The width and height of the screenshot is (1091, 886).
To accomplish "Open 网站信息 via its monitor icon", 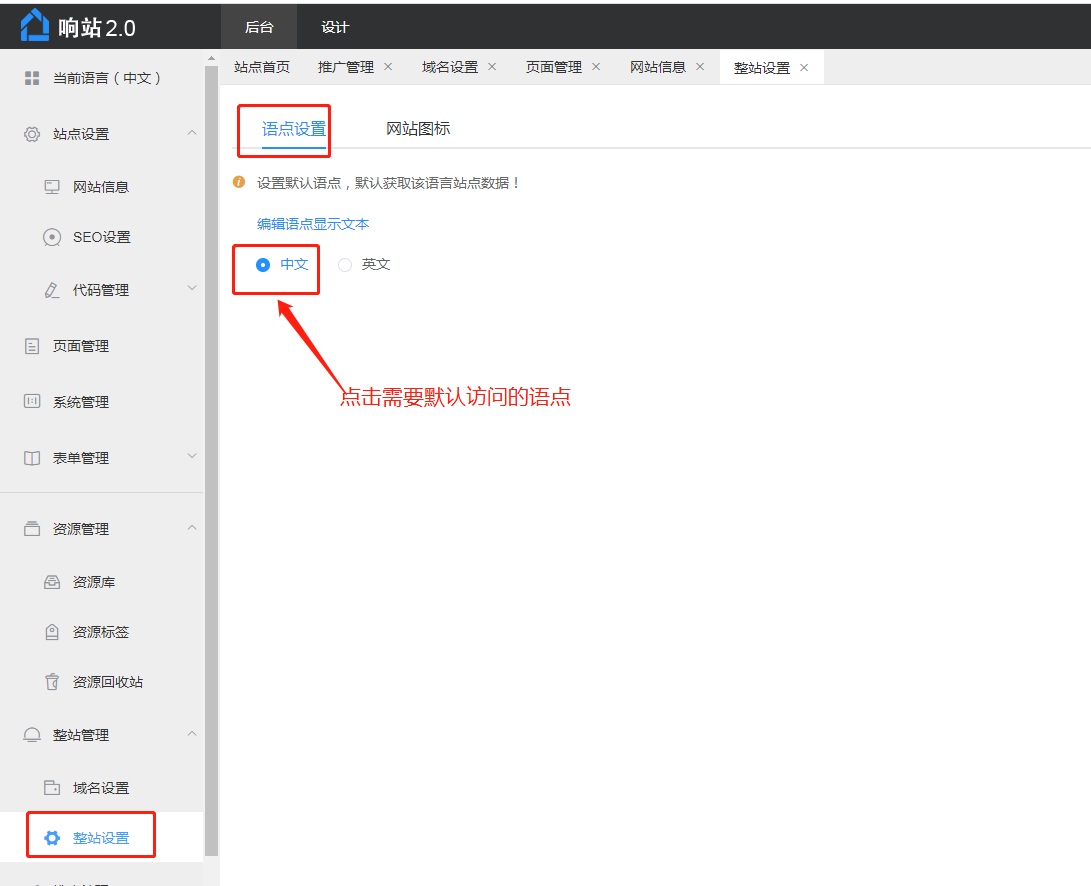I will tap(52, 187).
